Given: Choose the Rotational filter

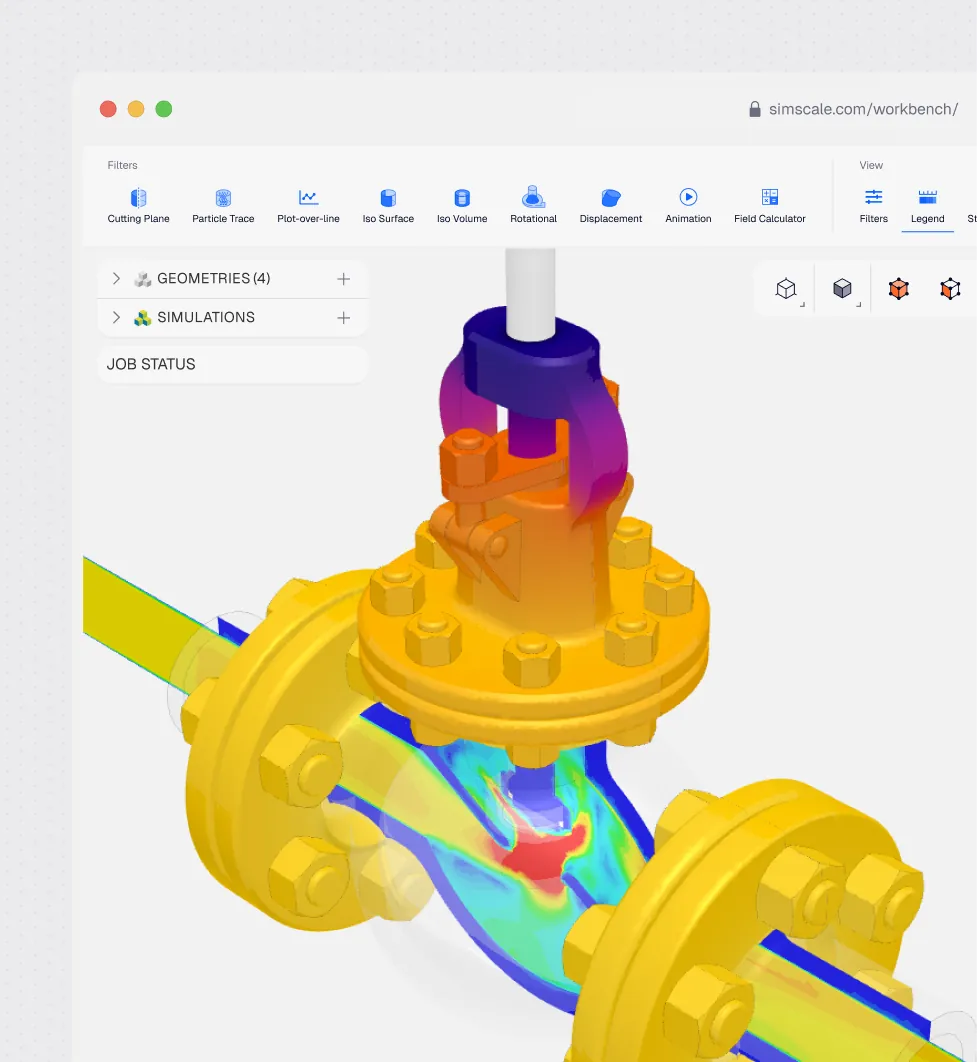Looking at the screenshot, I should [x=534, y=206].
